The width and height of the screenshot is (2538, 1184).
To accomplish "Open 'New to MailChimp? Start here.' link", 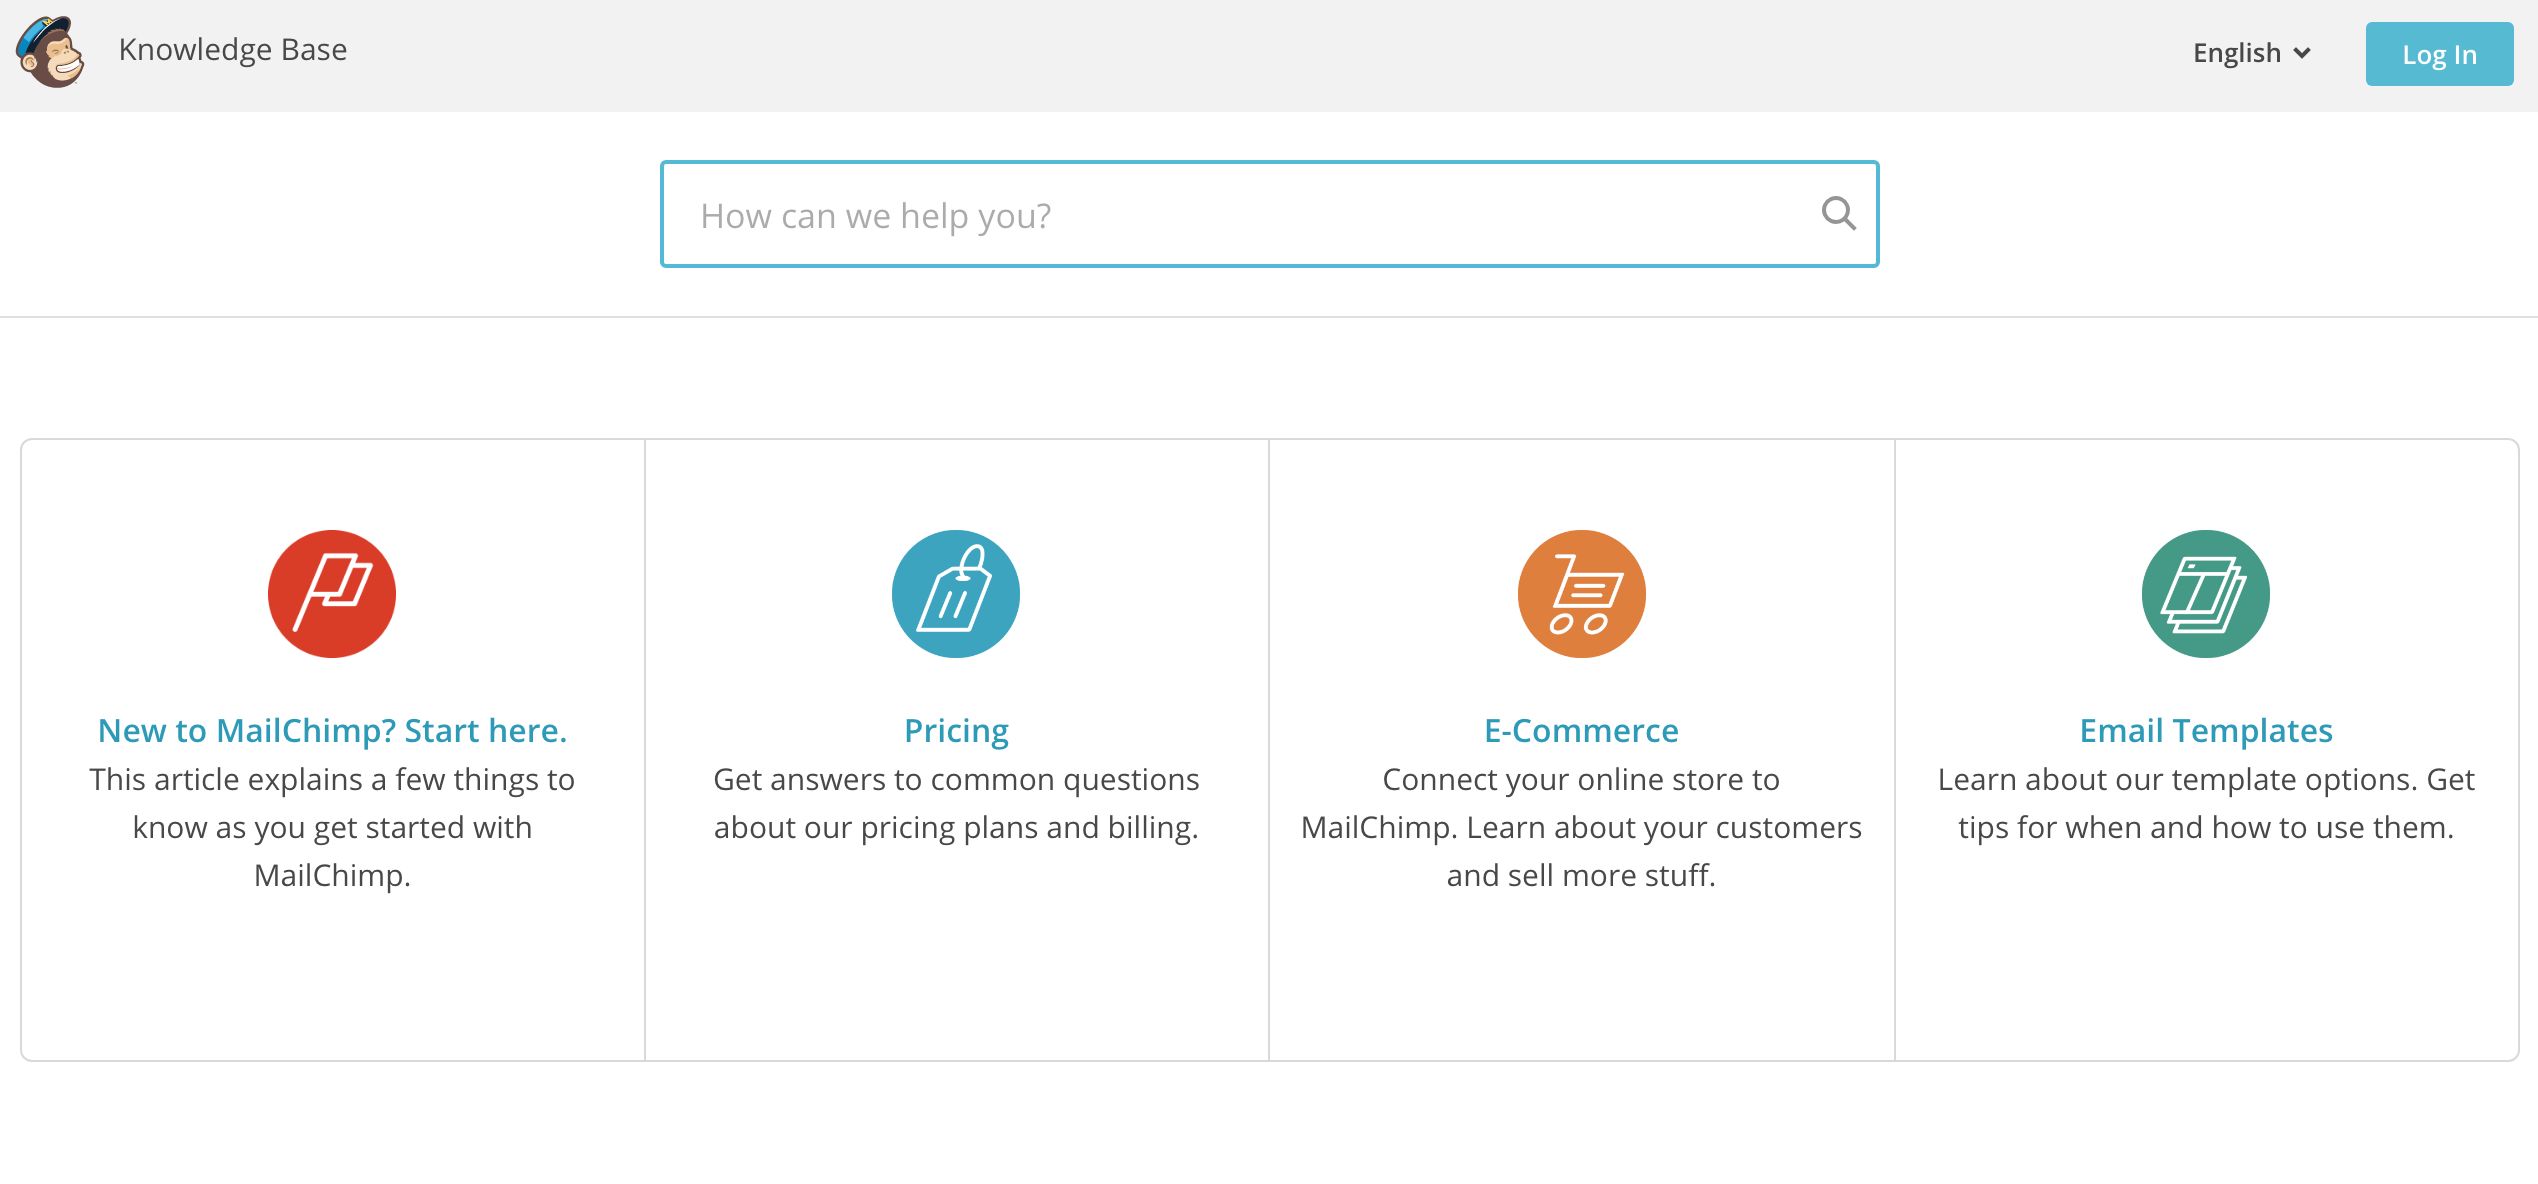I will (x=332, y=730).
